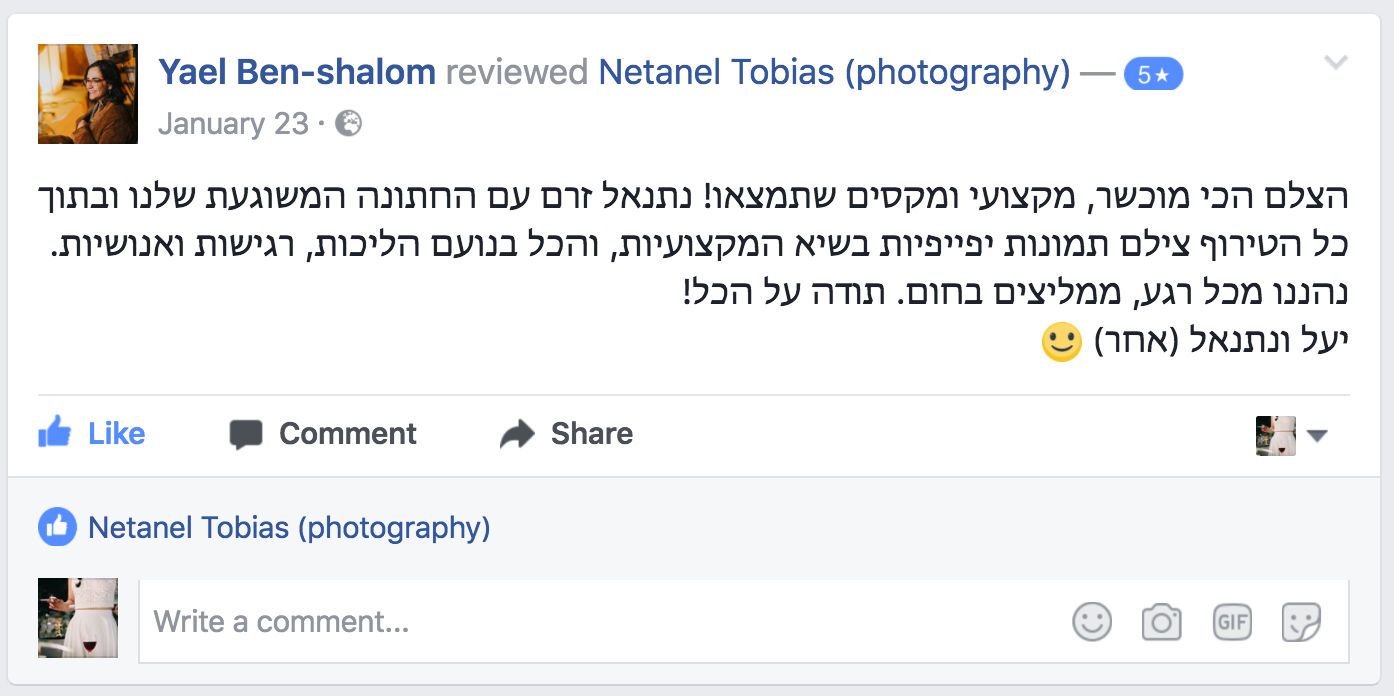Open Yael Ben-shalom's profile link
Image resolution: width=1394 pixels, height=696 pixels.
click(297, 72)
